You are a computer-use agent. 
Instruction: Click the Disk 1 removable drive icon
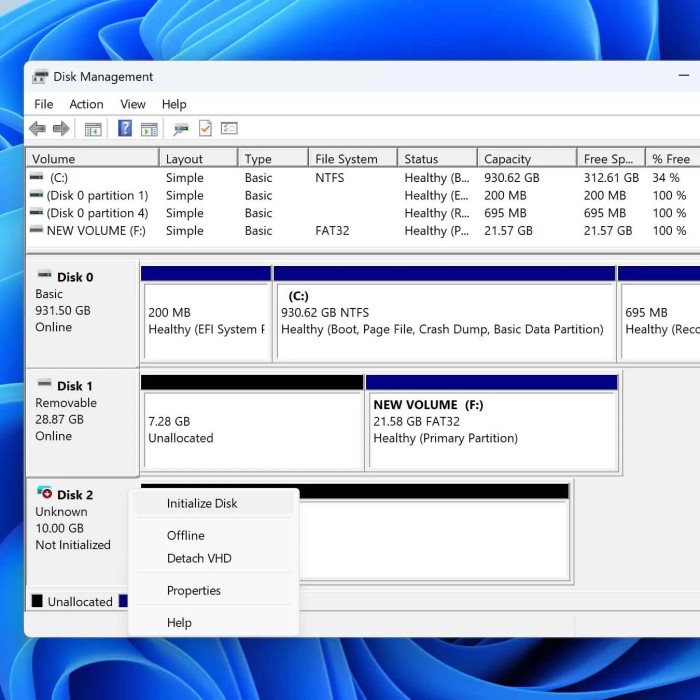[44, 383]
